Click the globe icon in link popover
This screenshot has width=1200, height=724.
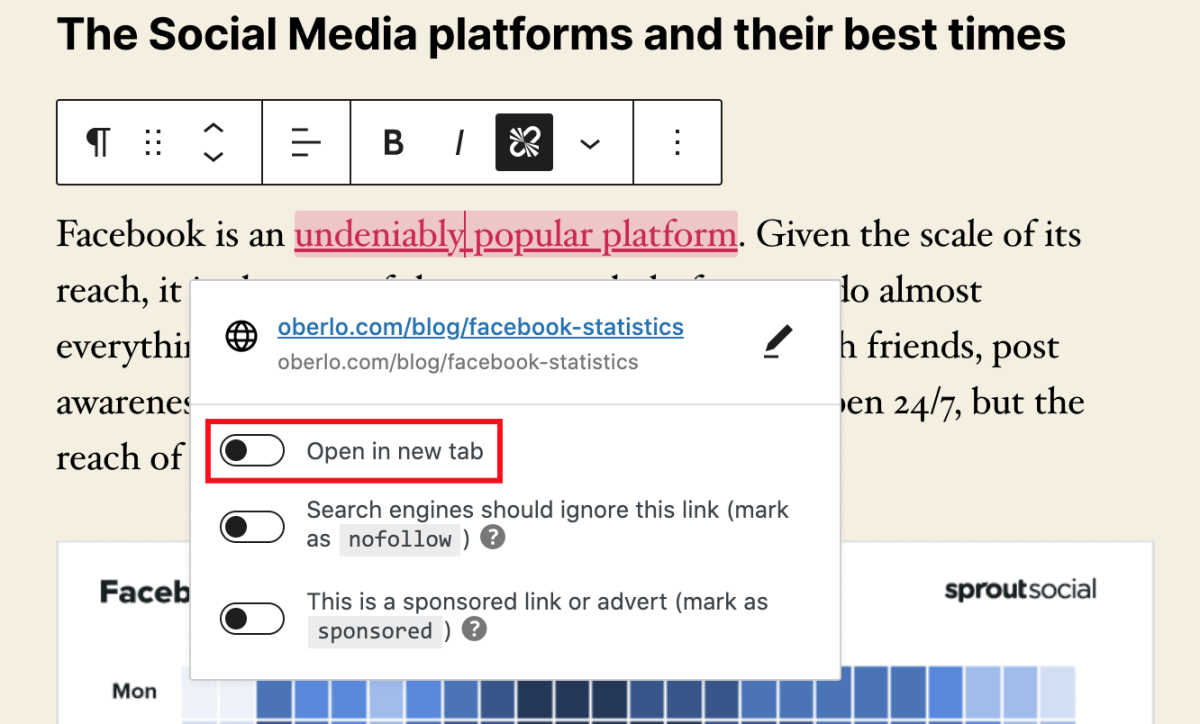[241, 338]
